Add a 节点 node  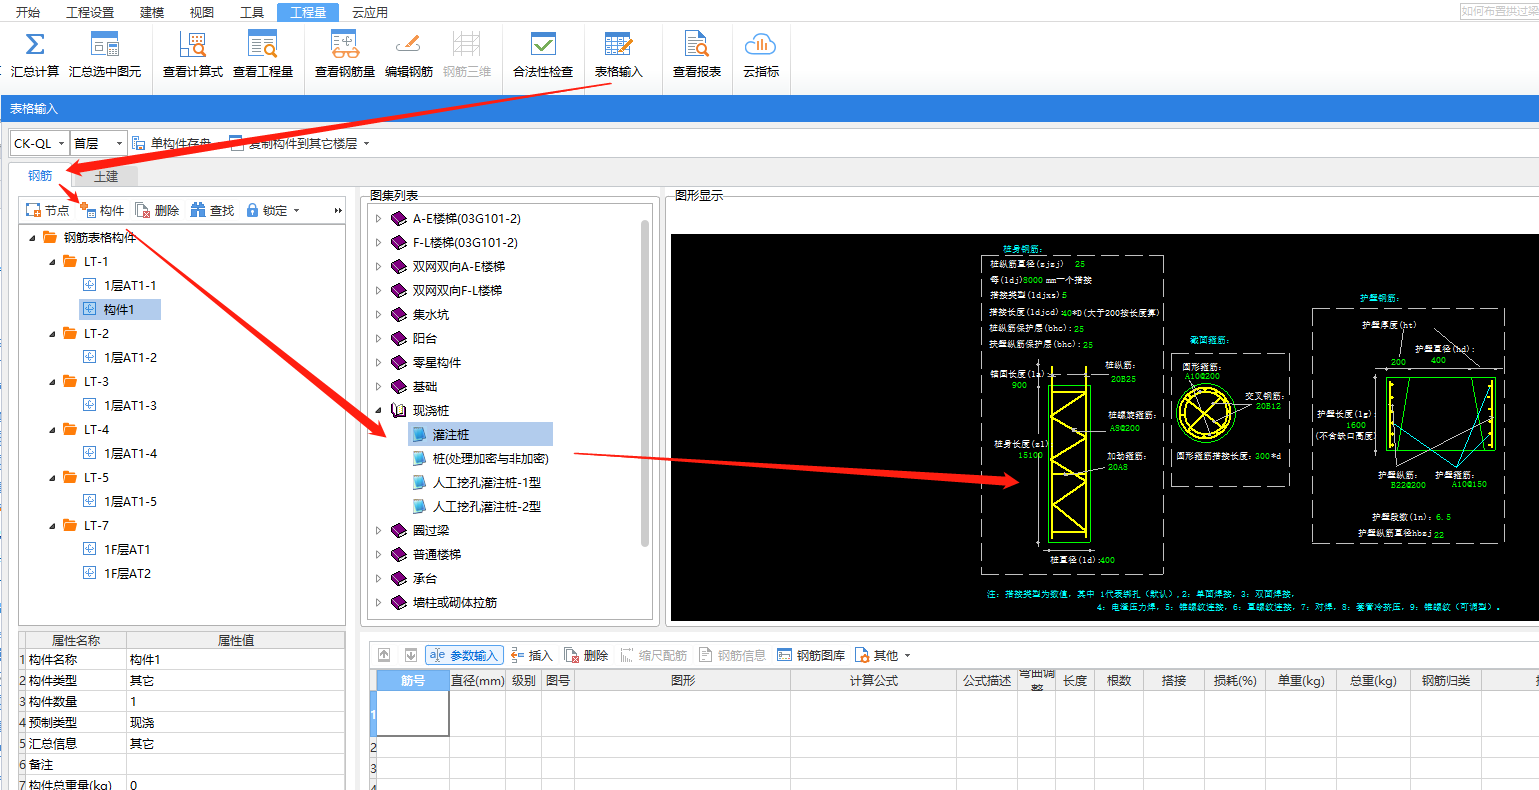[47, 210]
